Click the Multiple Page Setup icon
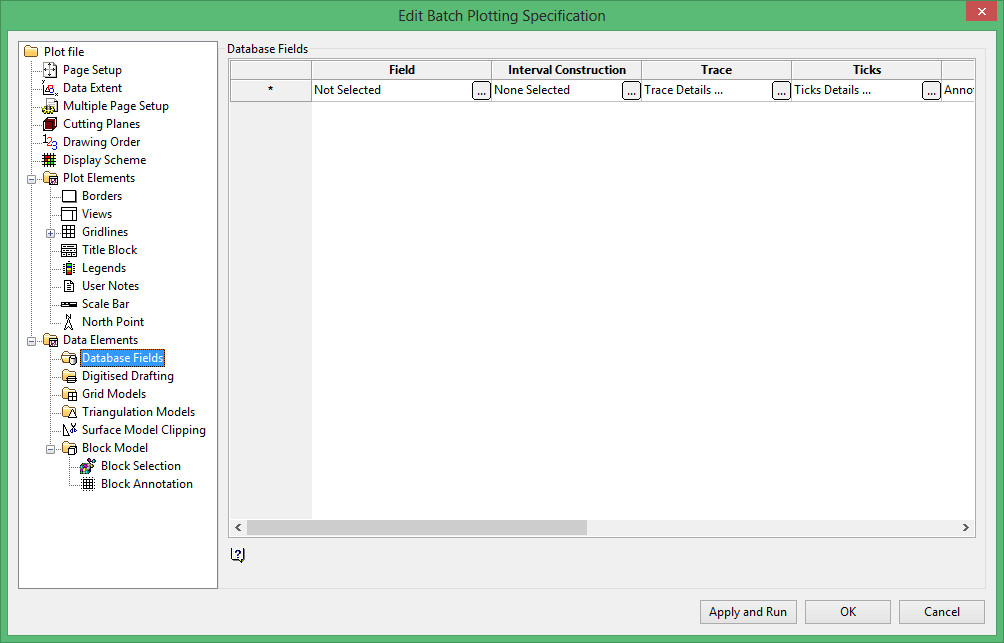The height and width of the screenshot is (643, 1004). pyautogui.click(x=50, y=106)
